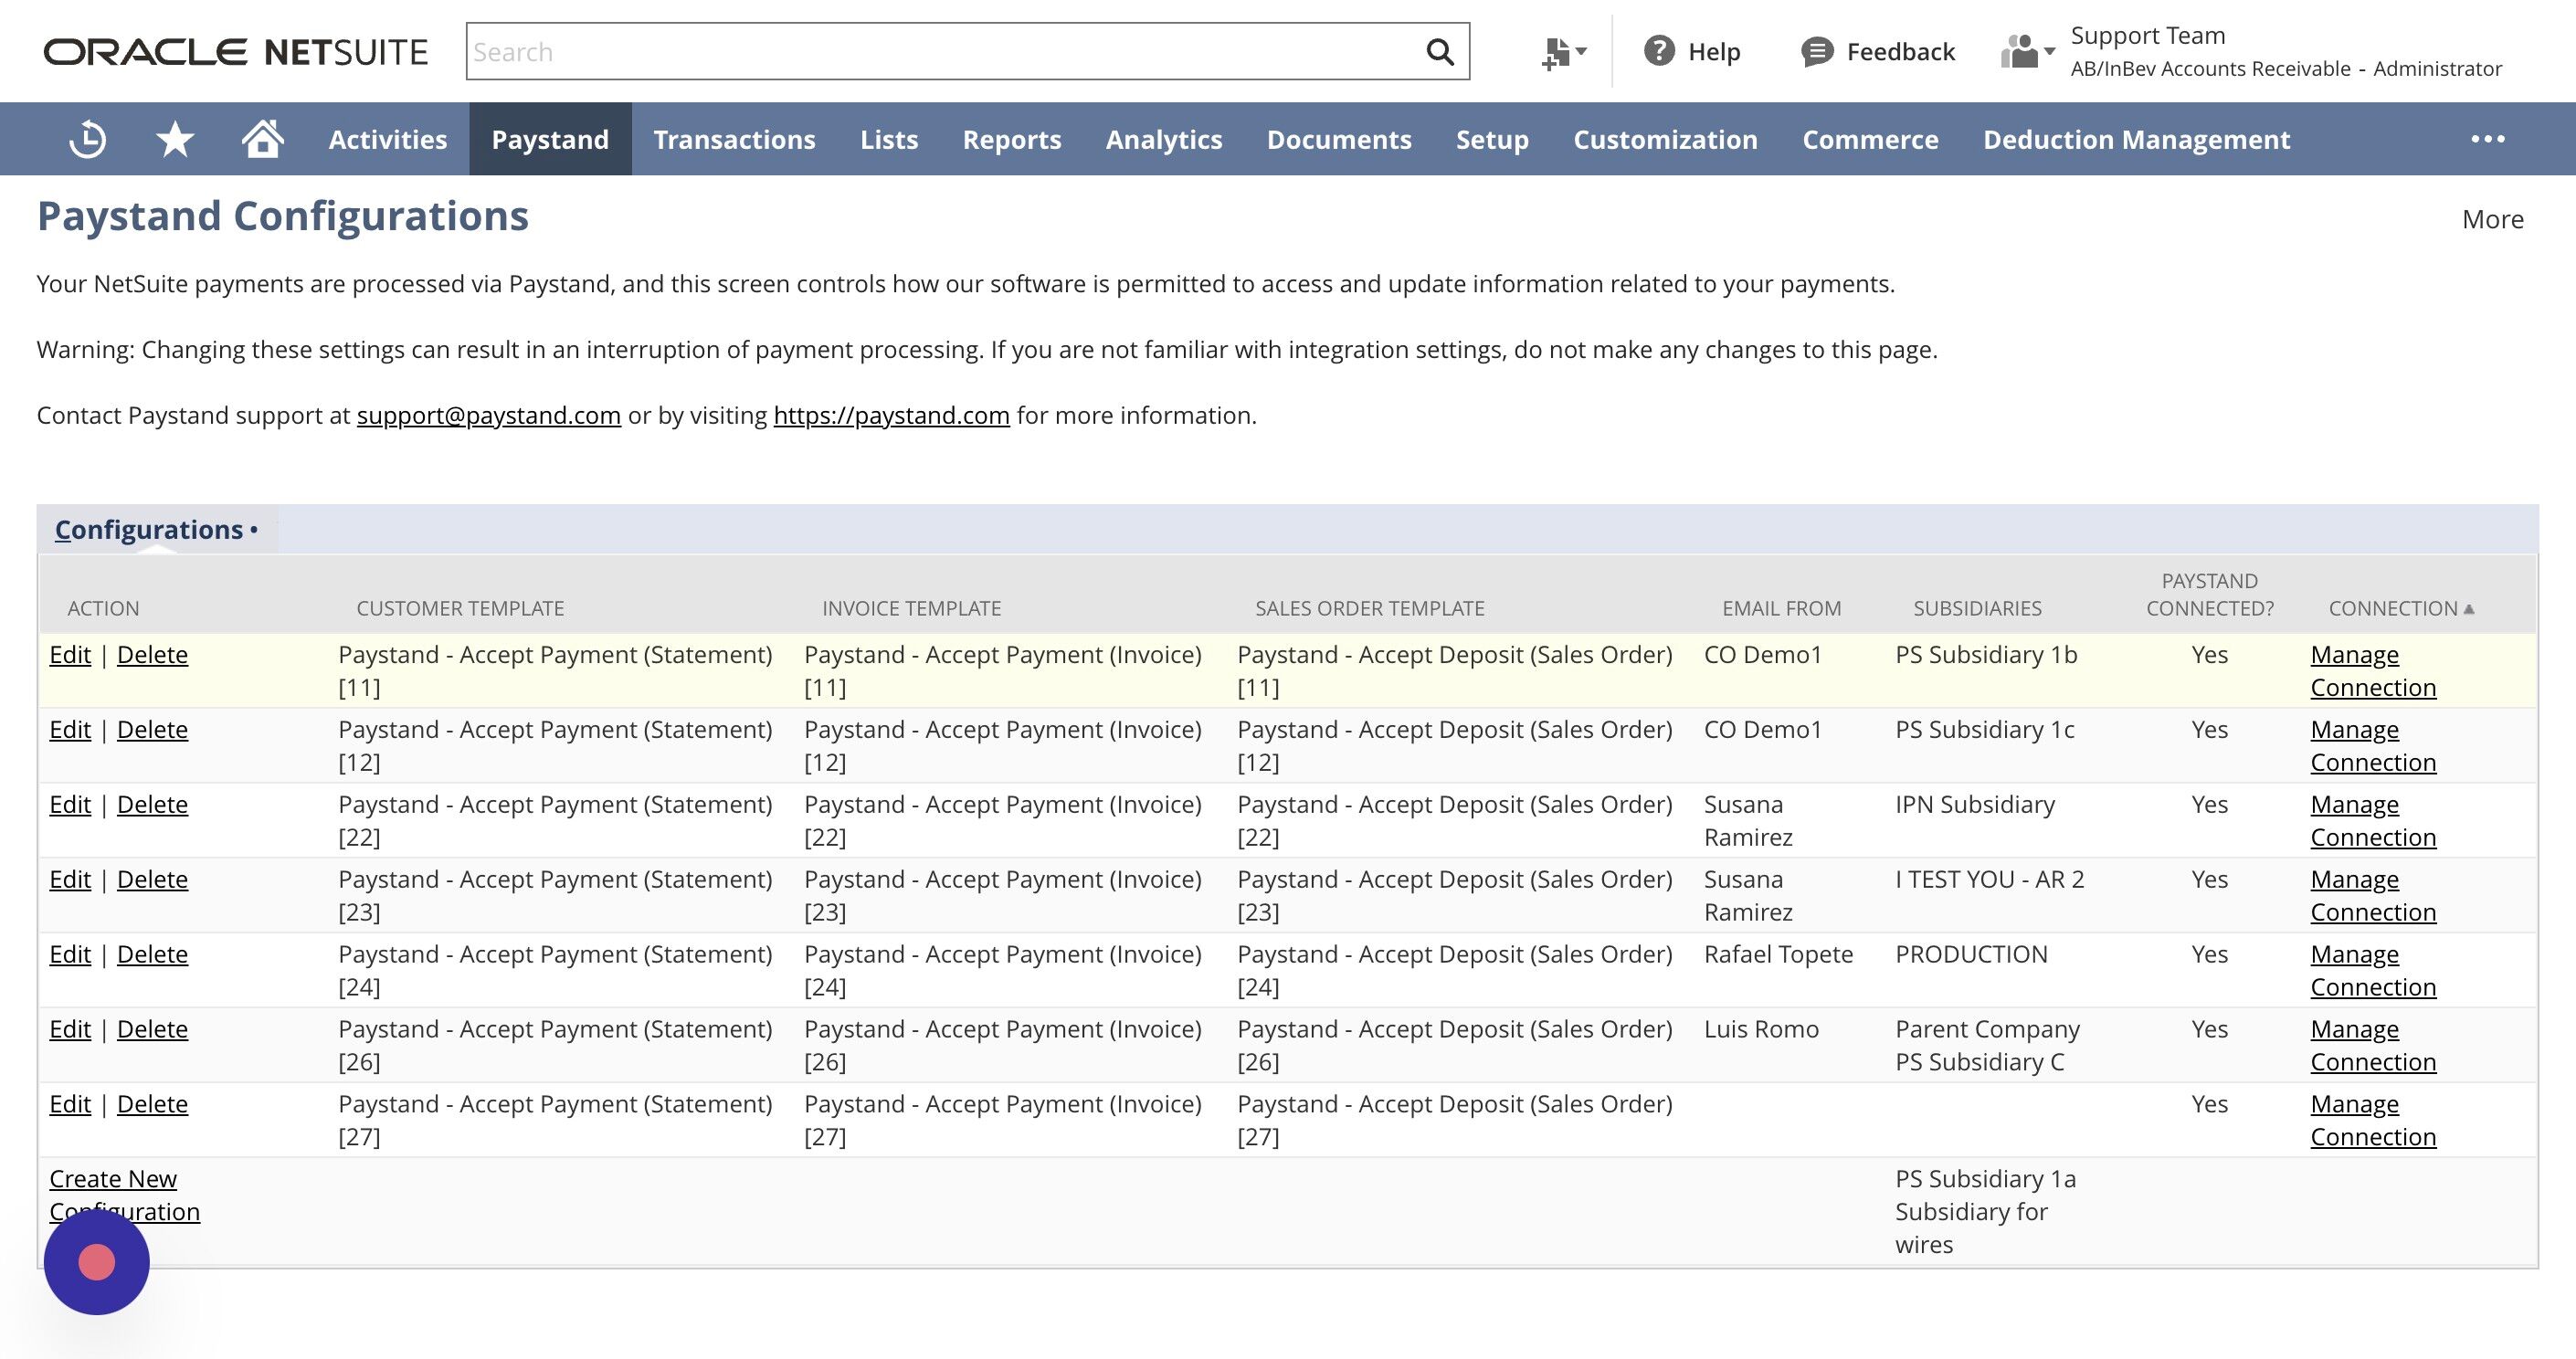This screenshot has height=1359, width=2576.
Task: Edit the PS Subsidiary 1c configuration
Action: click(70, 729)
